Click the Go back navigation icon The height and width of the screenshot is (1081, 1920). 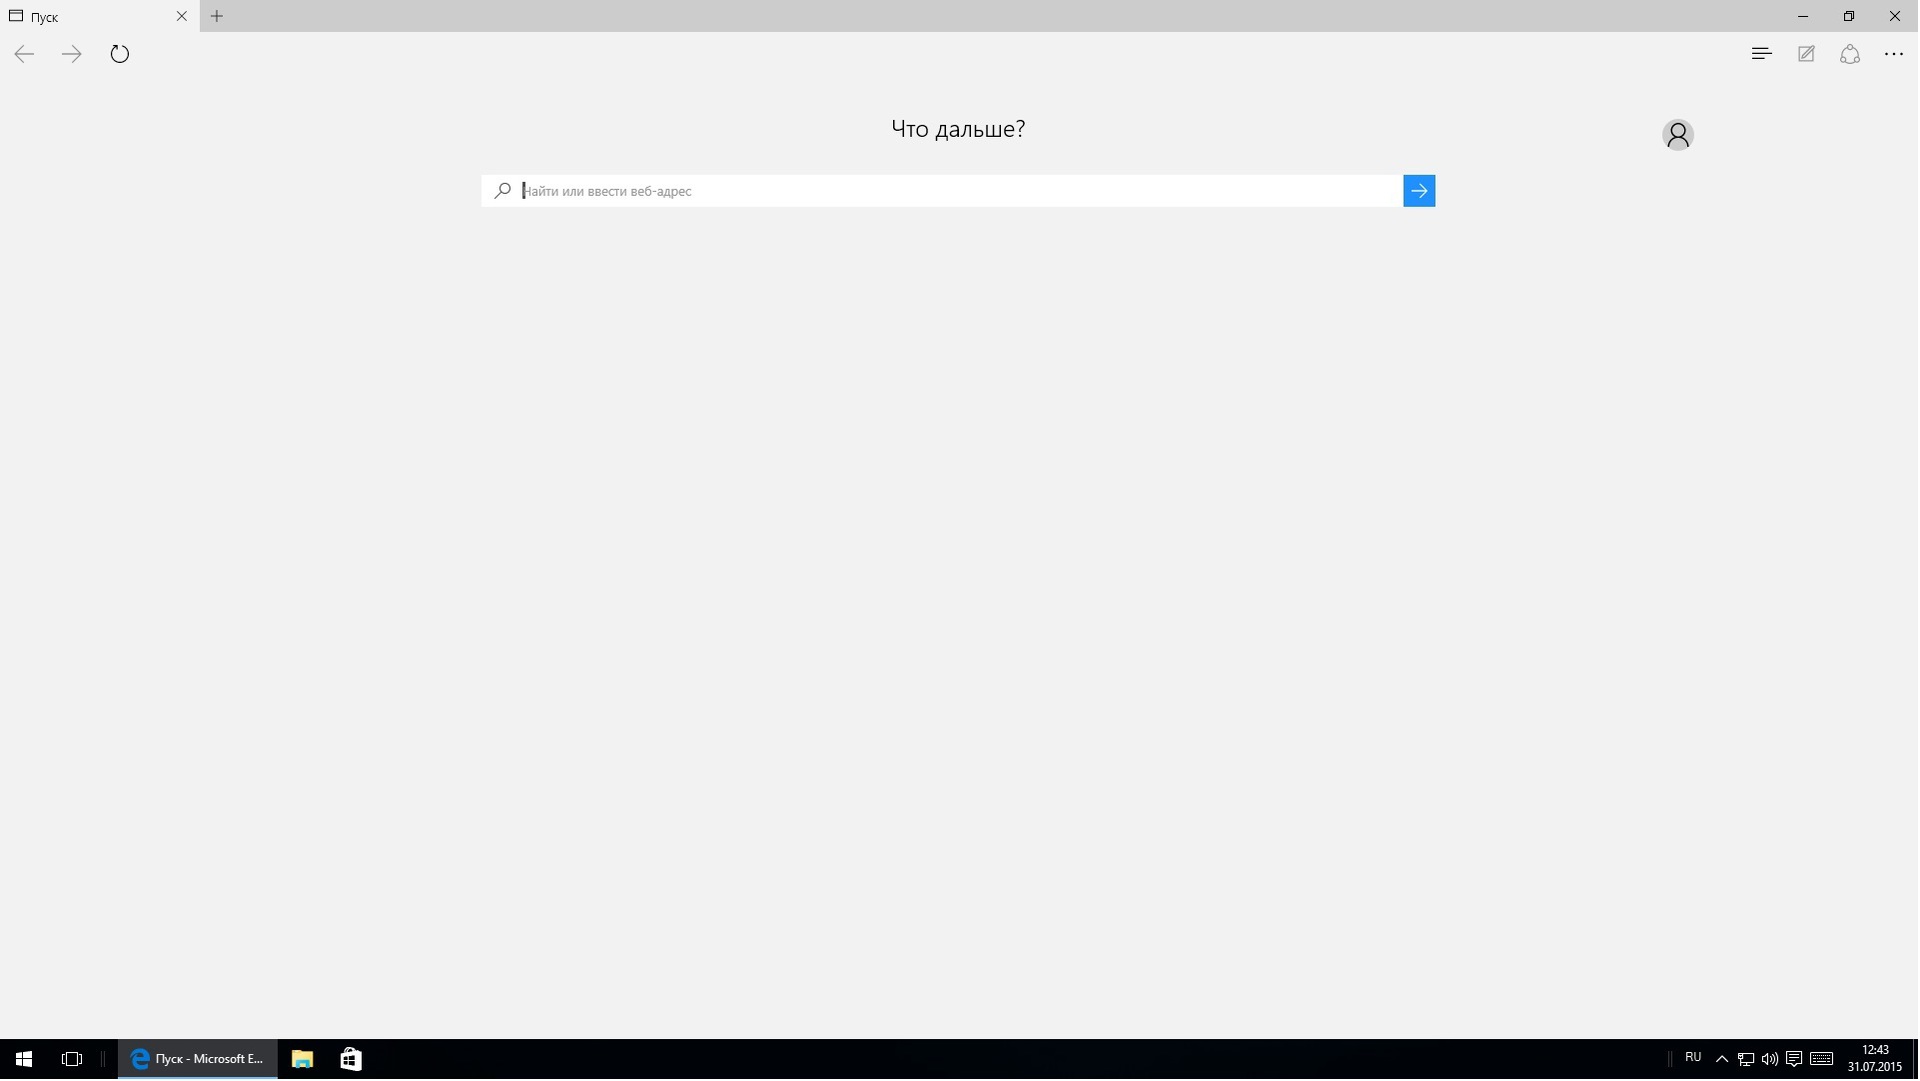click(x=25, y=54)
